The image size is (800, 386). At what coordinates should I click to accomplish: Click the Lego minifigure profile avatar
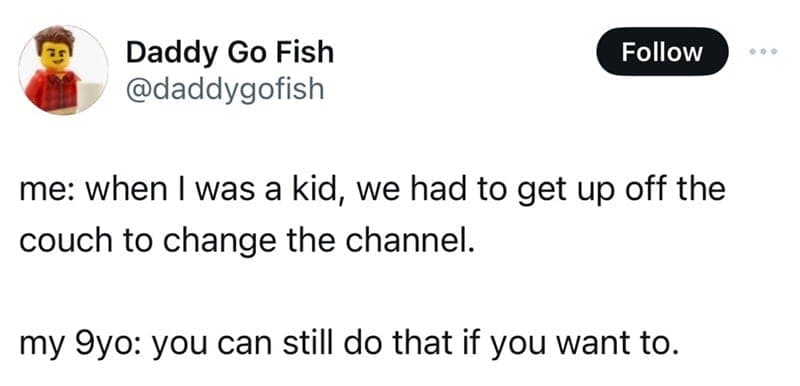[x=63, y=70]
